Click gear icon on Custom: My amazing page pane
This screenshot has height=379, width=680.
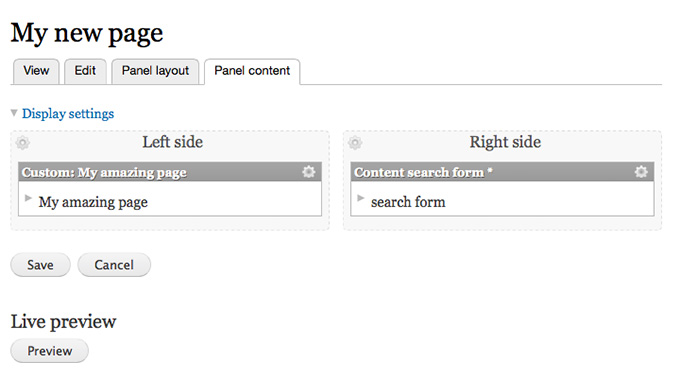click(309, 172)
